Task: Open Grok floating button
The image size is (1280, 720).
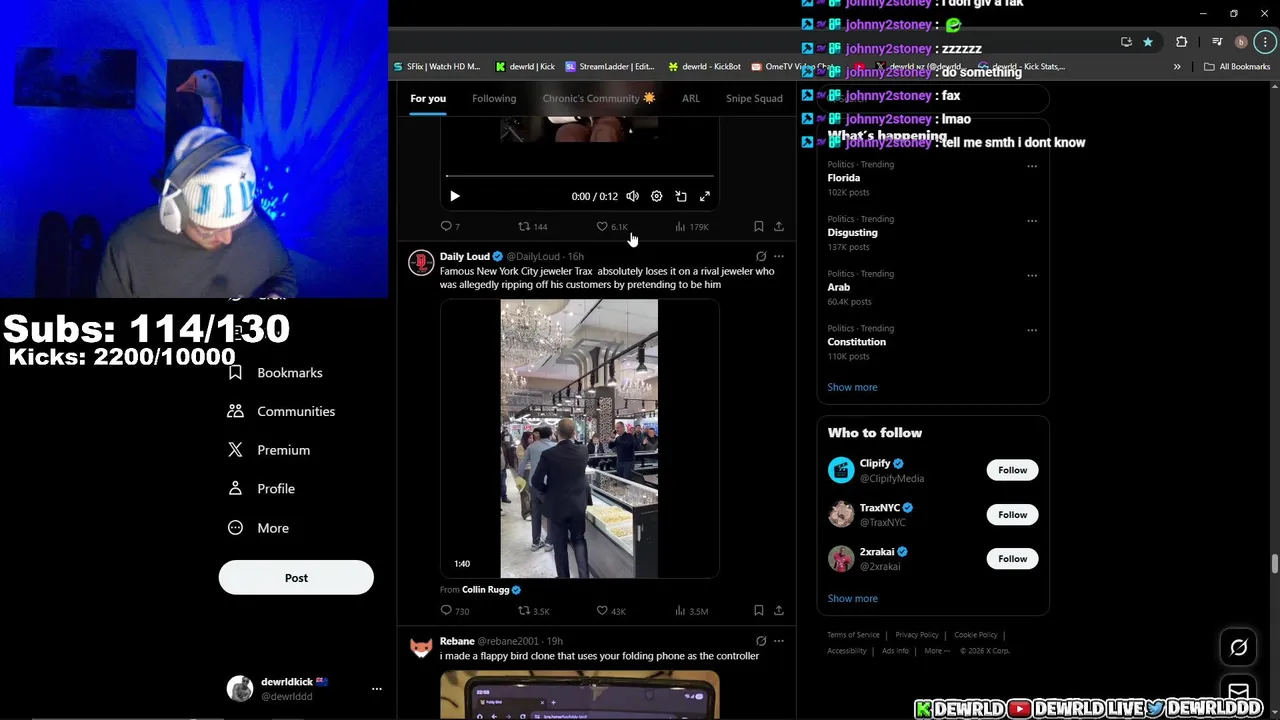Action: point(1238,648)
